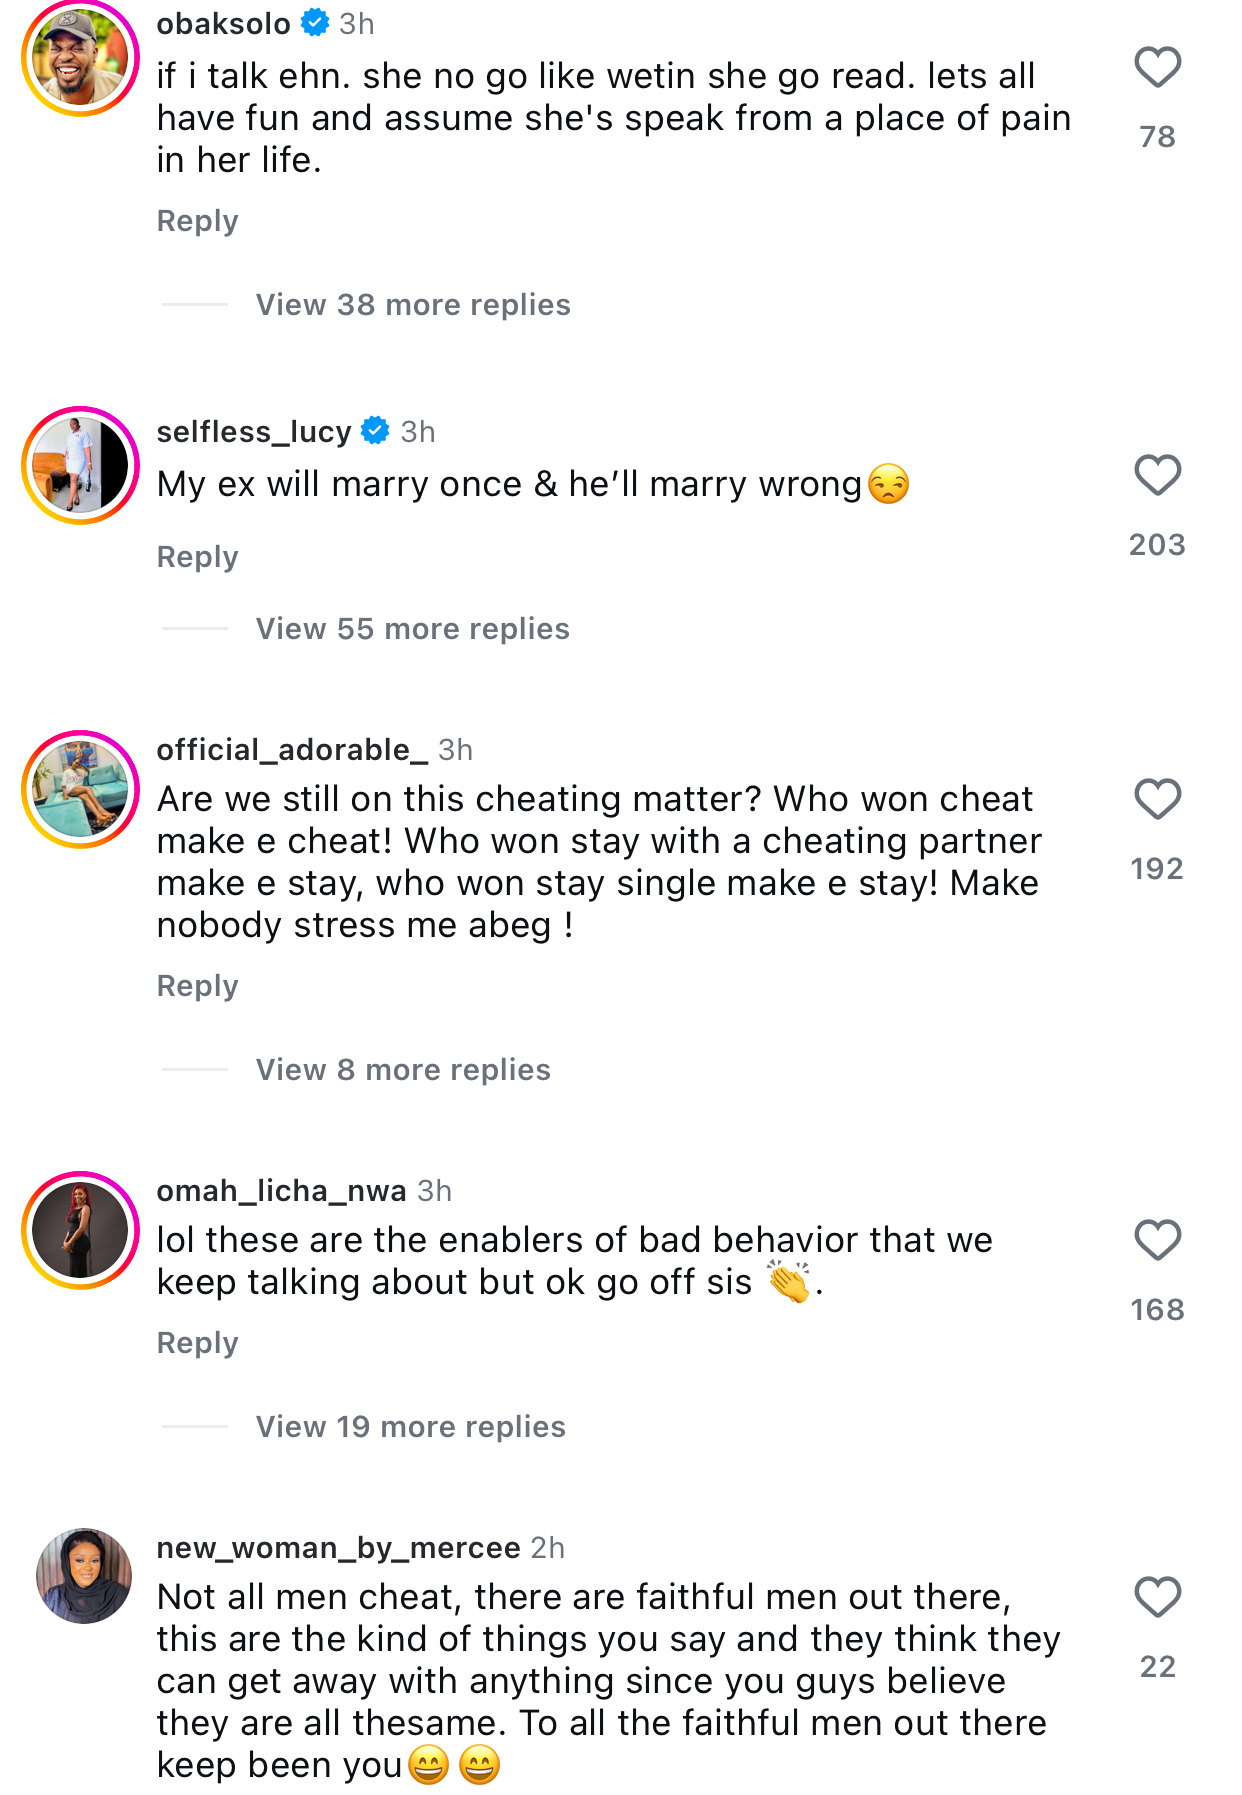Open obaksolo's profile picture
The image size is (1242, 1795).
pyautogui.click(x=80, y=58)
